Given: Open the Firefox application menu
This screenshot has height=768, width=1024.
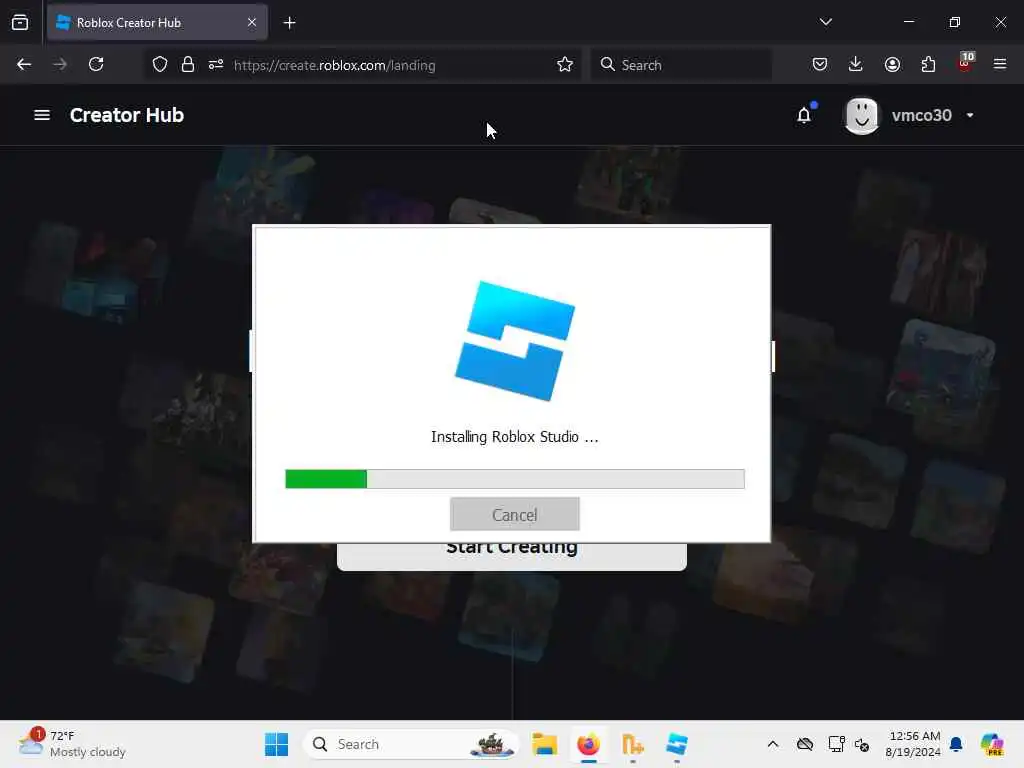Looking at the screenshot, I should click(1000, 64).
